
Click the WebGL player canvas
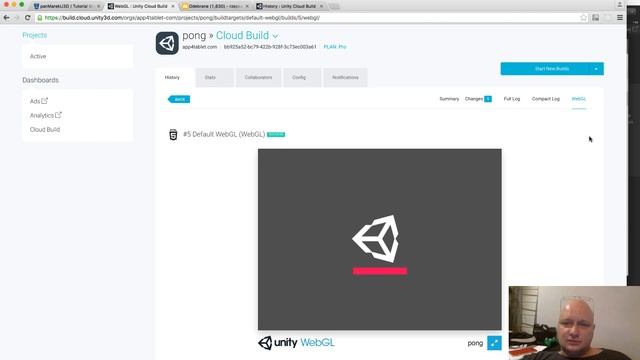click(380, 239)
